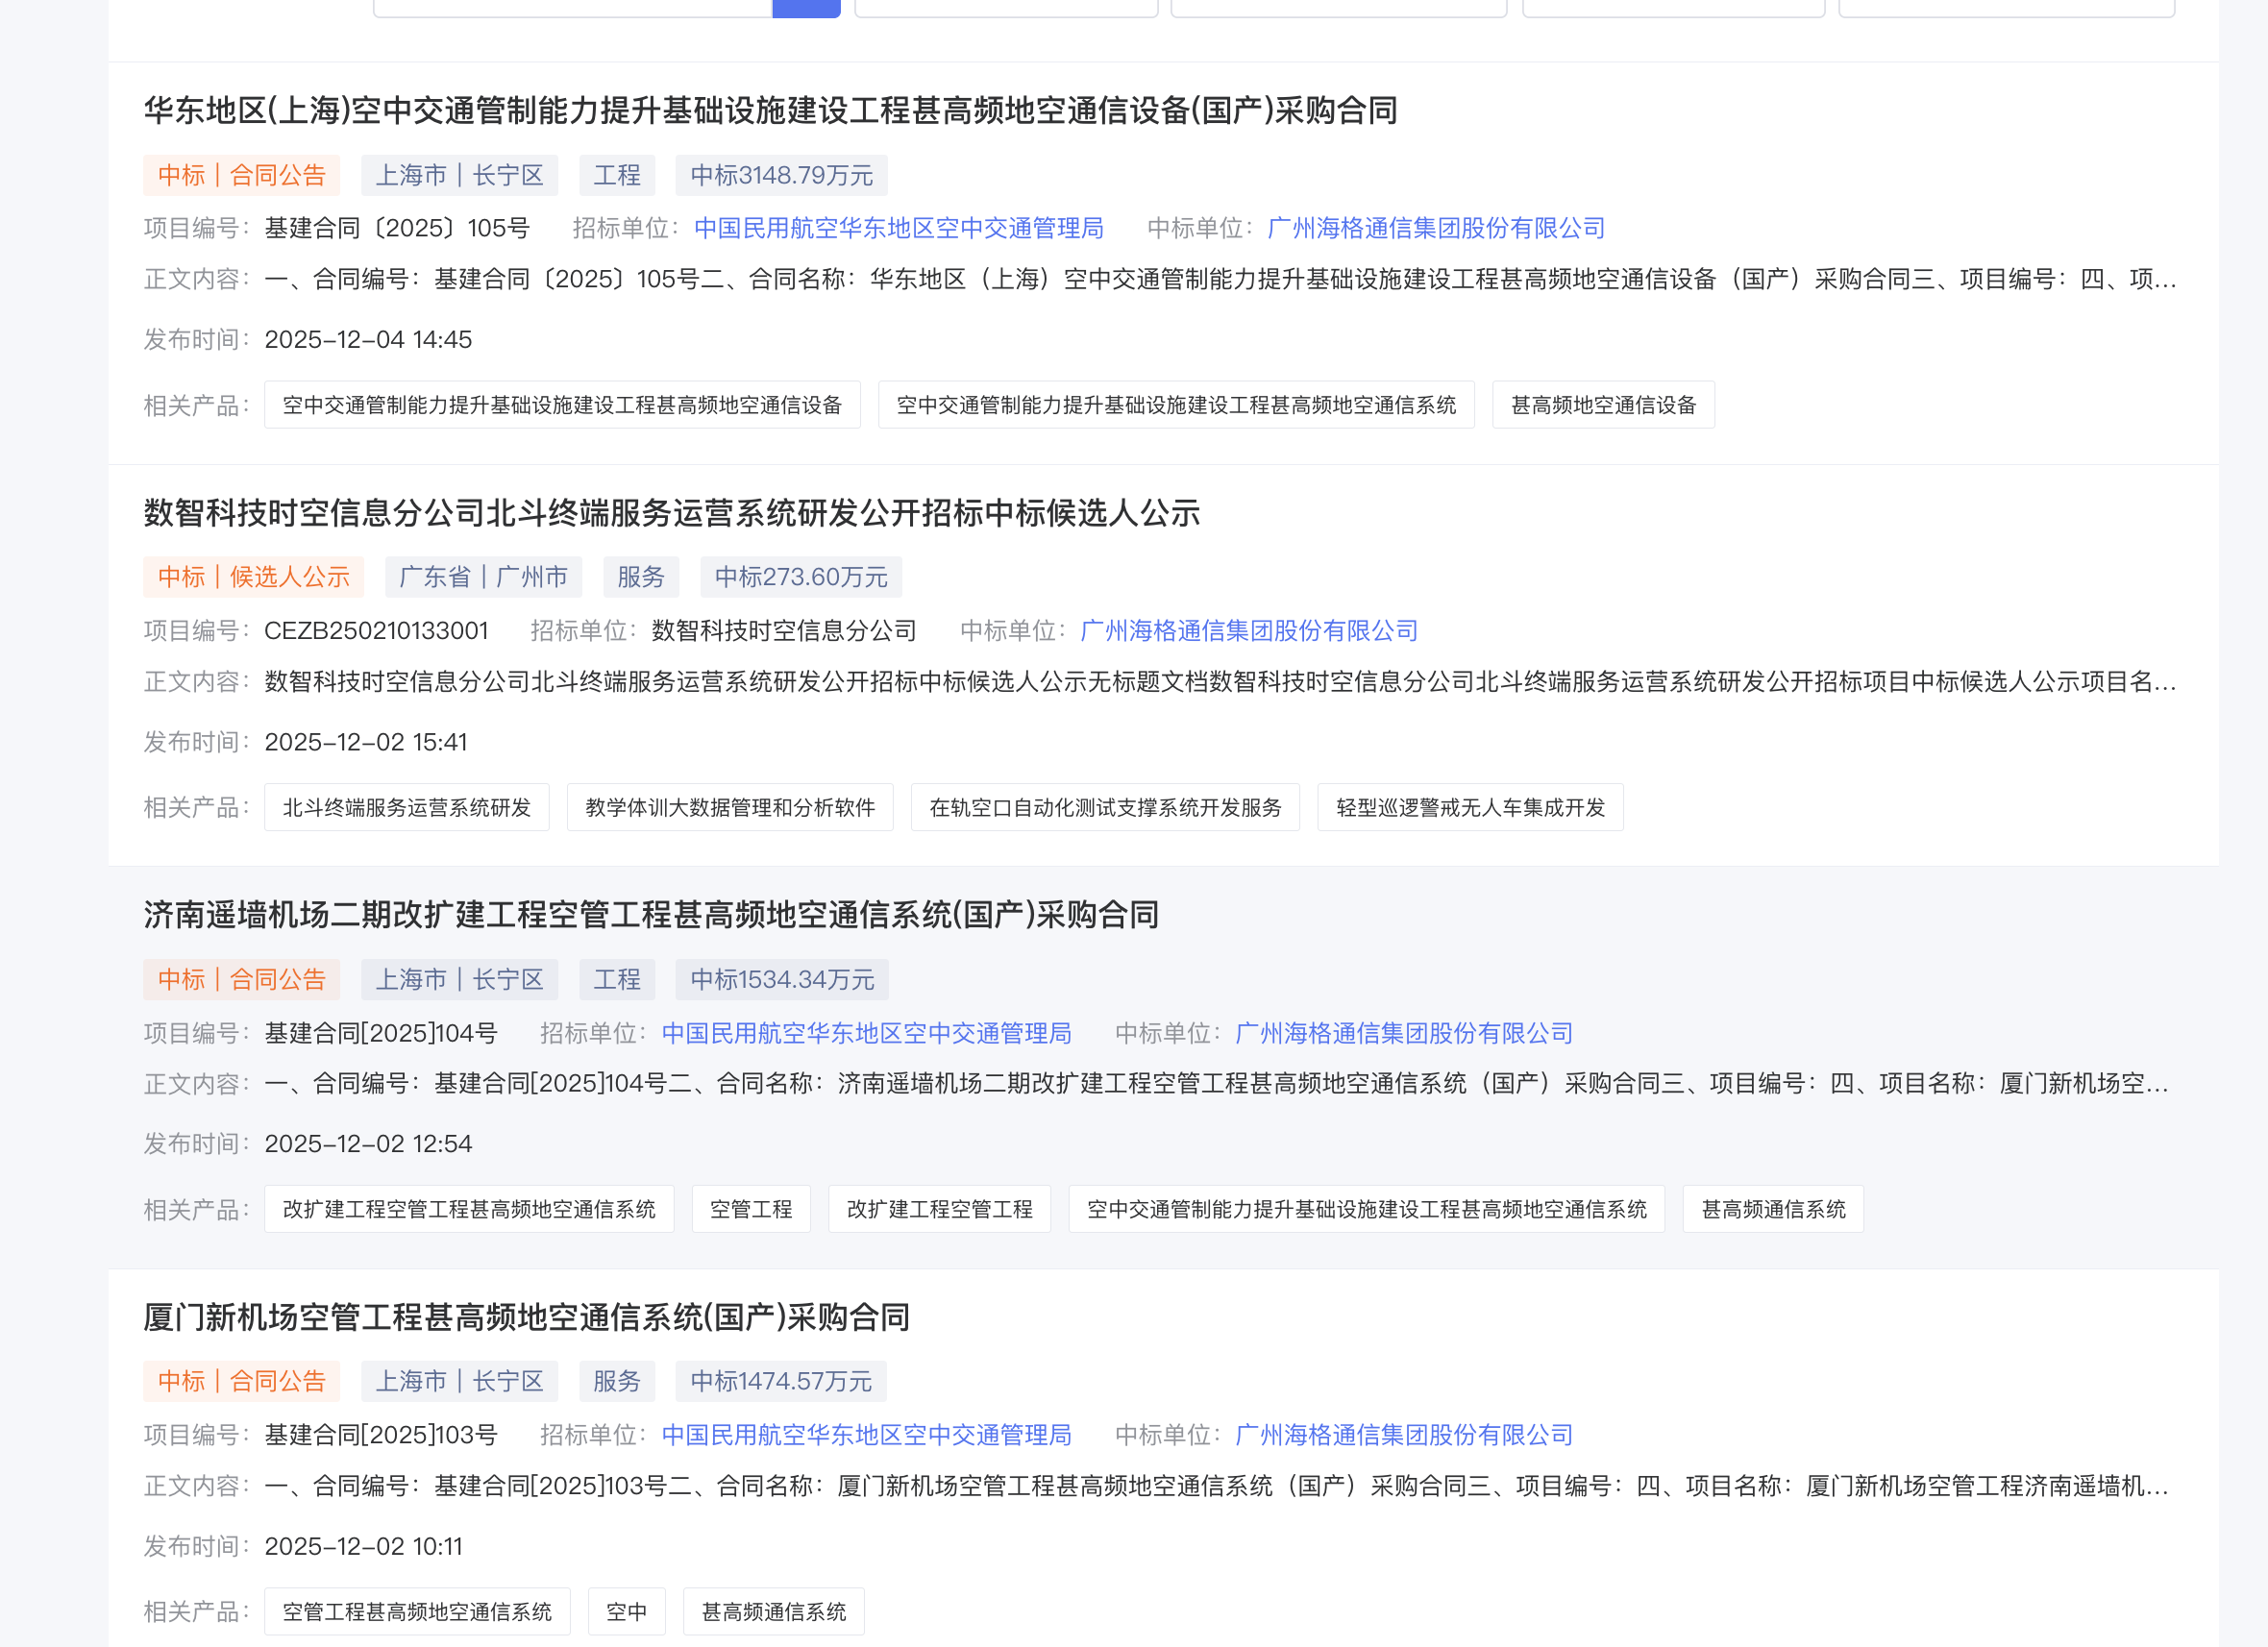Click 招标单位 link in 济南遥墙机场 result
The height and width of the screenshot is (1647, 2268).
point(866,1032)
